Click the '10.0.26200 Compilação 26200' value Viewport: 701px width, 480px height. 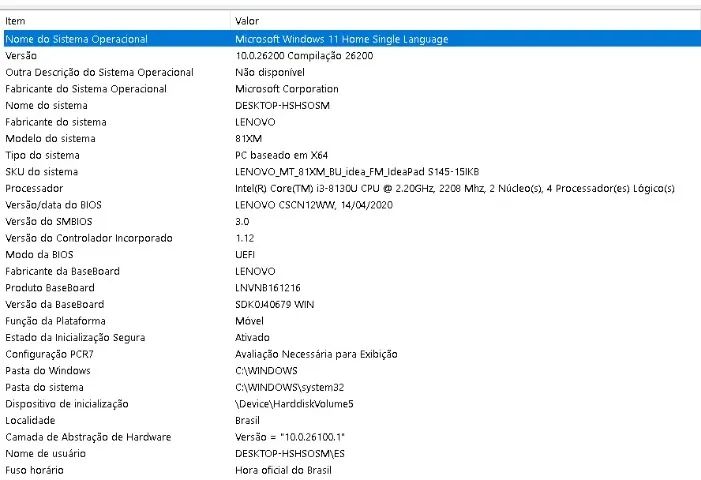[304, 55]
